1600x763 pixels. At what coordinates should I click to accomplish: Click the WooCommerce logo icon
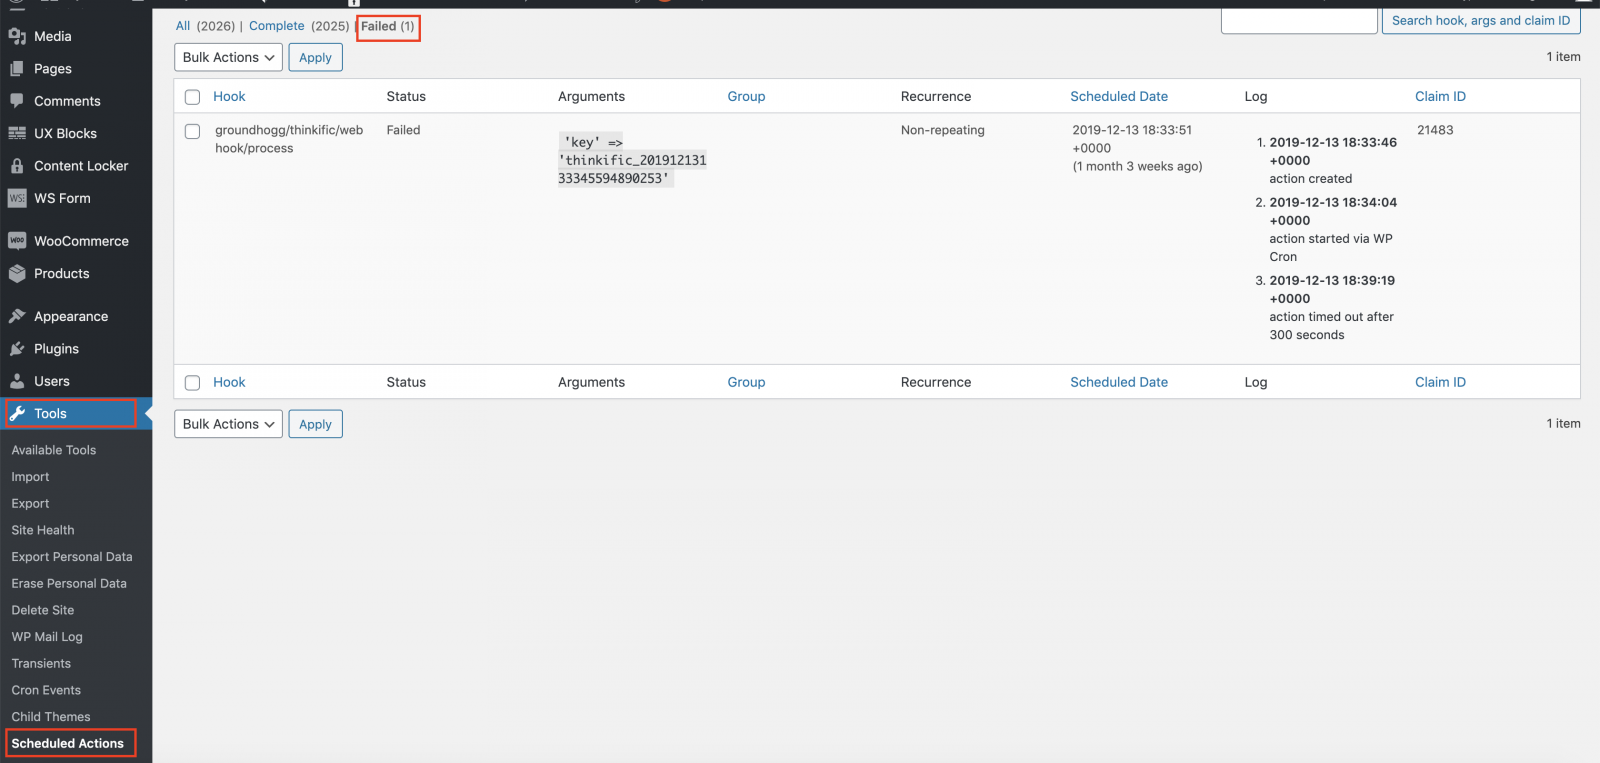tap(17, 241)
